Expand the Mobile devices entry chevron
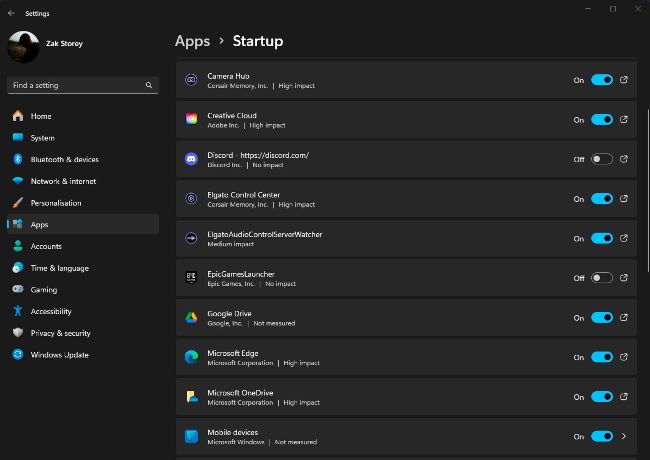 click(x=624, y=436)
